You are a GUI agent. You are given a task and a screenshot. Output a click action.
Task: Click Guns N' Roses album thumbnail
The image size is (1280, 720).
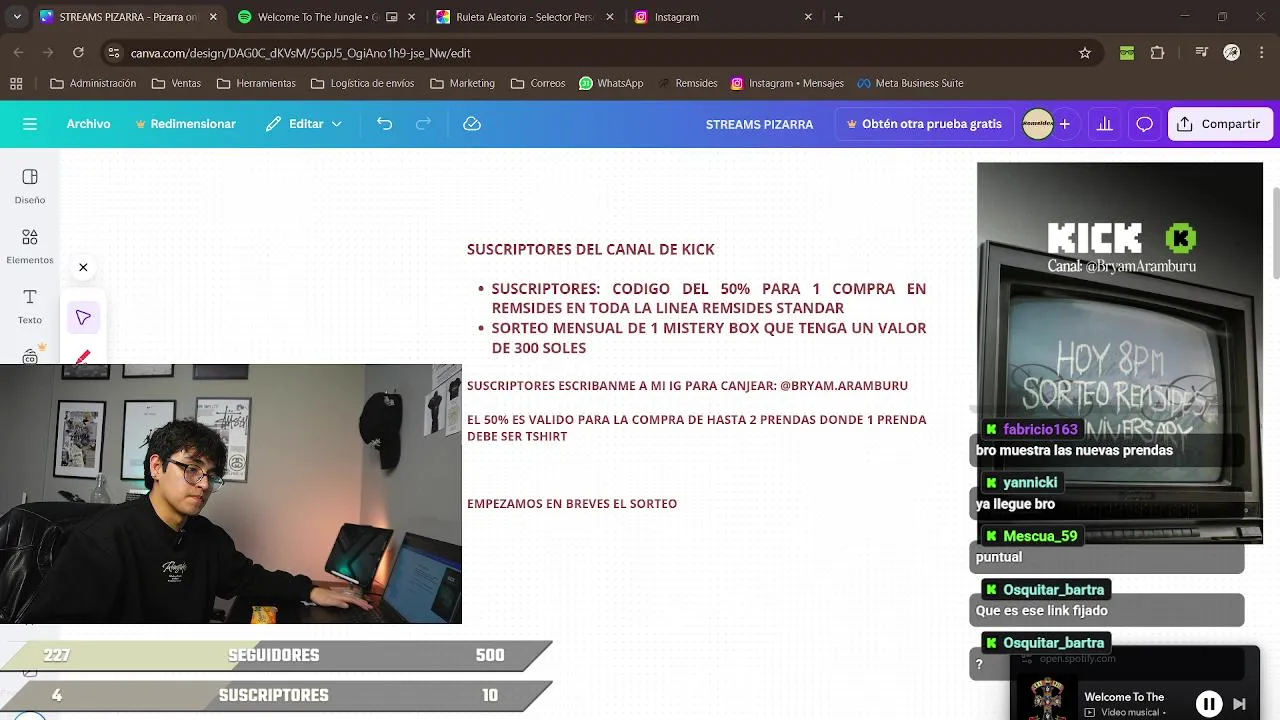(x=1046, y=699)
